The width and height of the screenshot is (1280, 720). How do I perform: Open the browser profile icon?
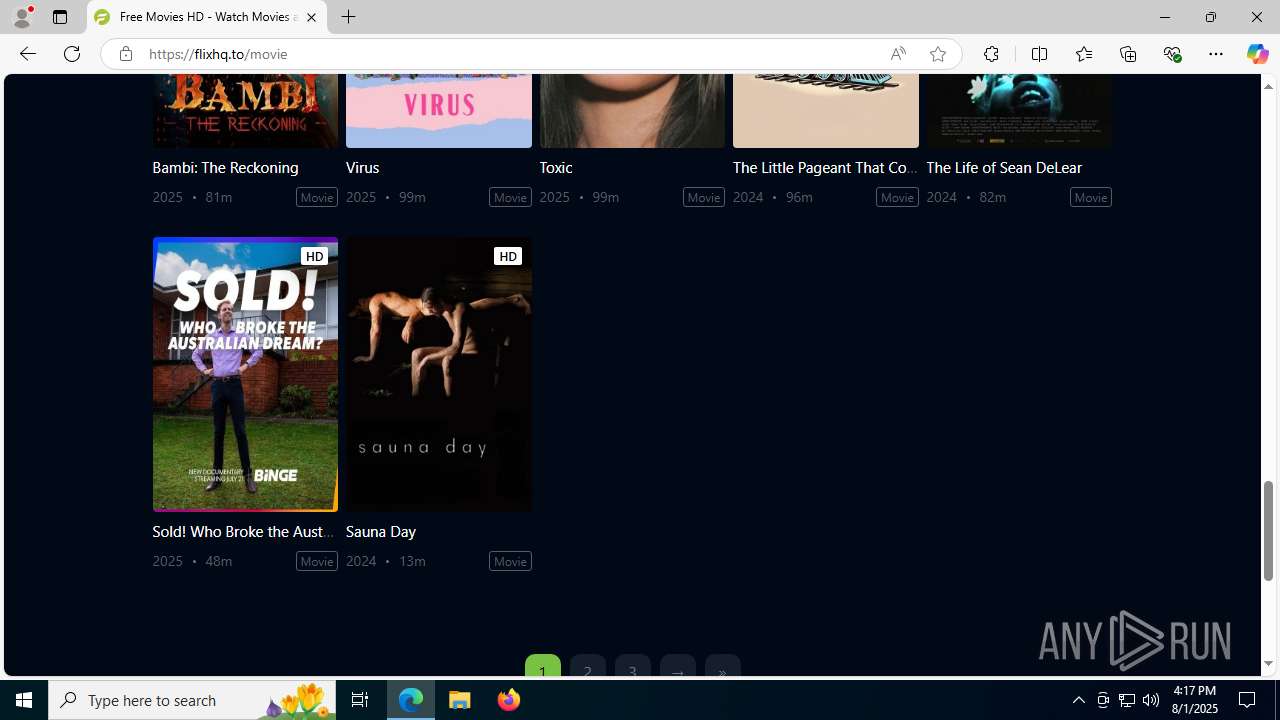21,17
